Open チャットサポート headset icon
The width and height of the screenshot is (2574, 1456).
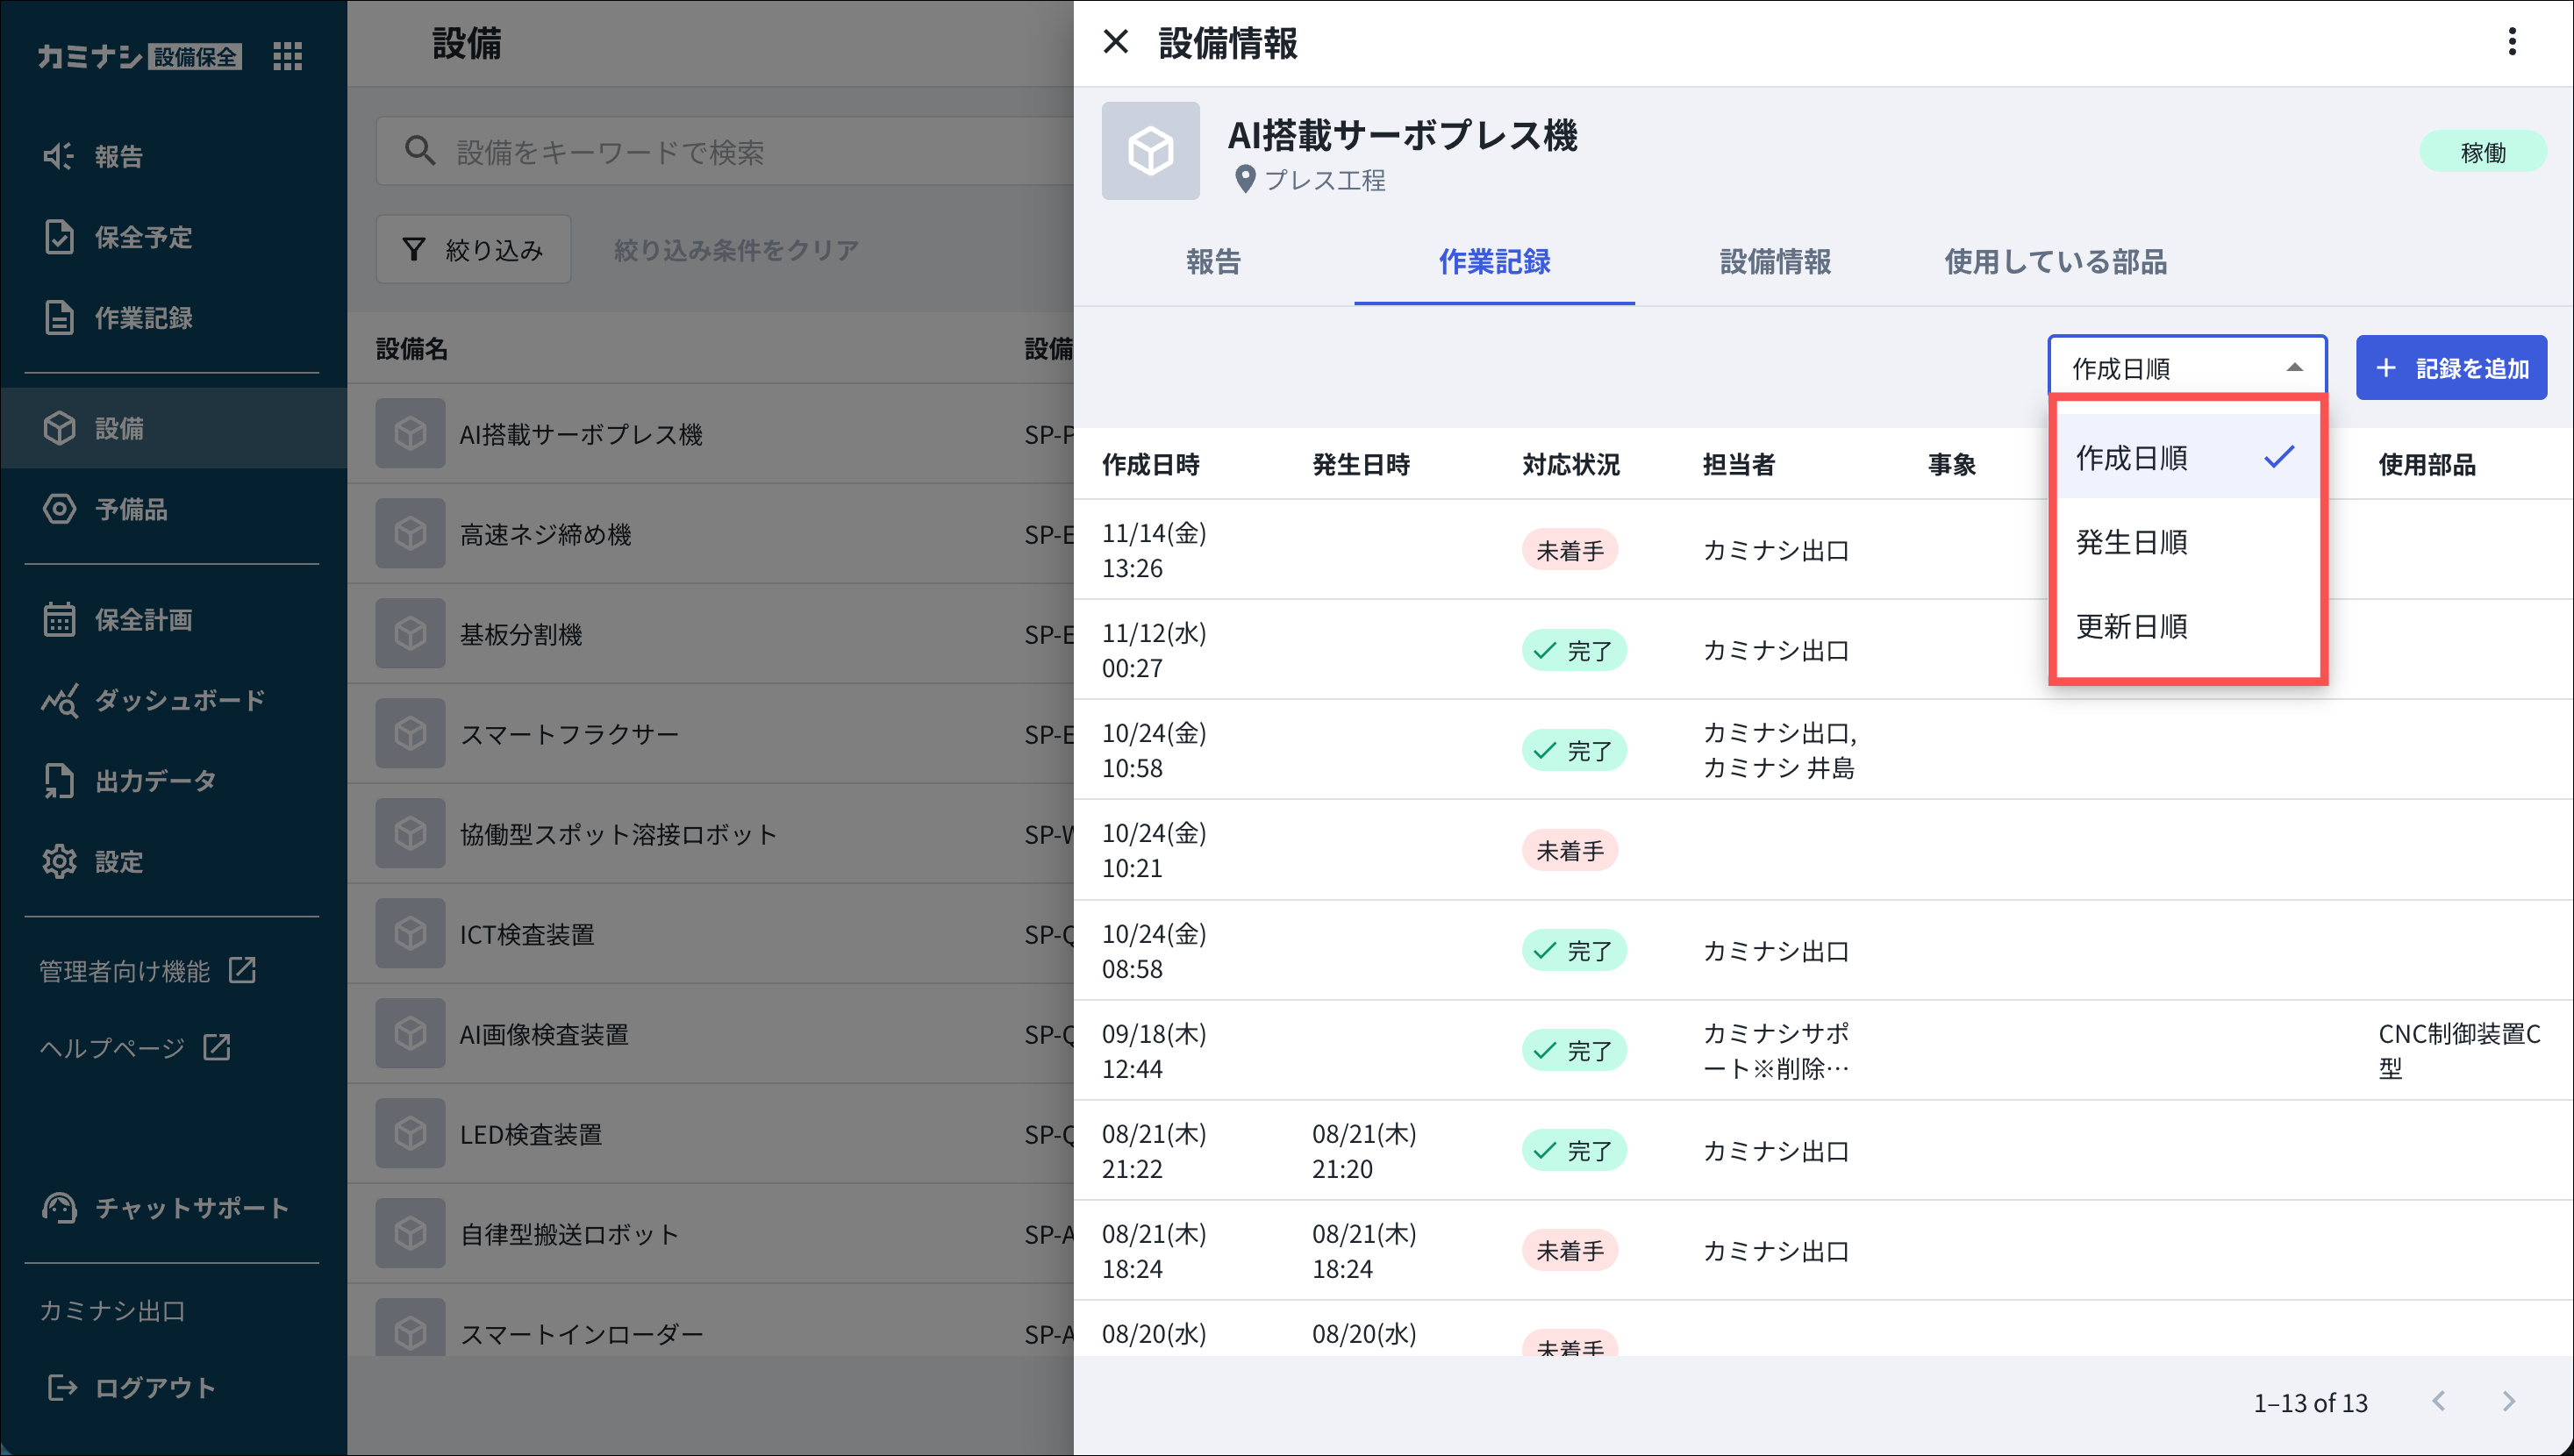pos(59,1208)
